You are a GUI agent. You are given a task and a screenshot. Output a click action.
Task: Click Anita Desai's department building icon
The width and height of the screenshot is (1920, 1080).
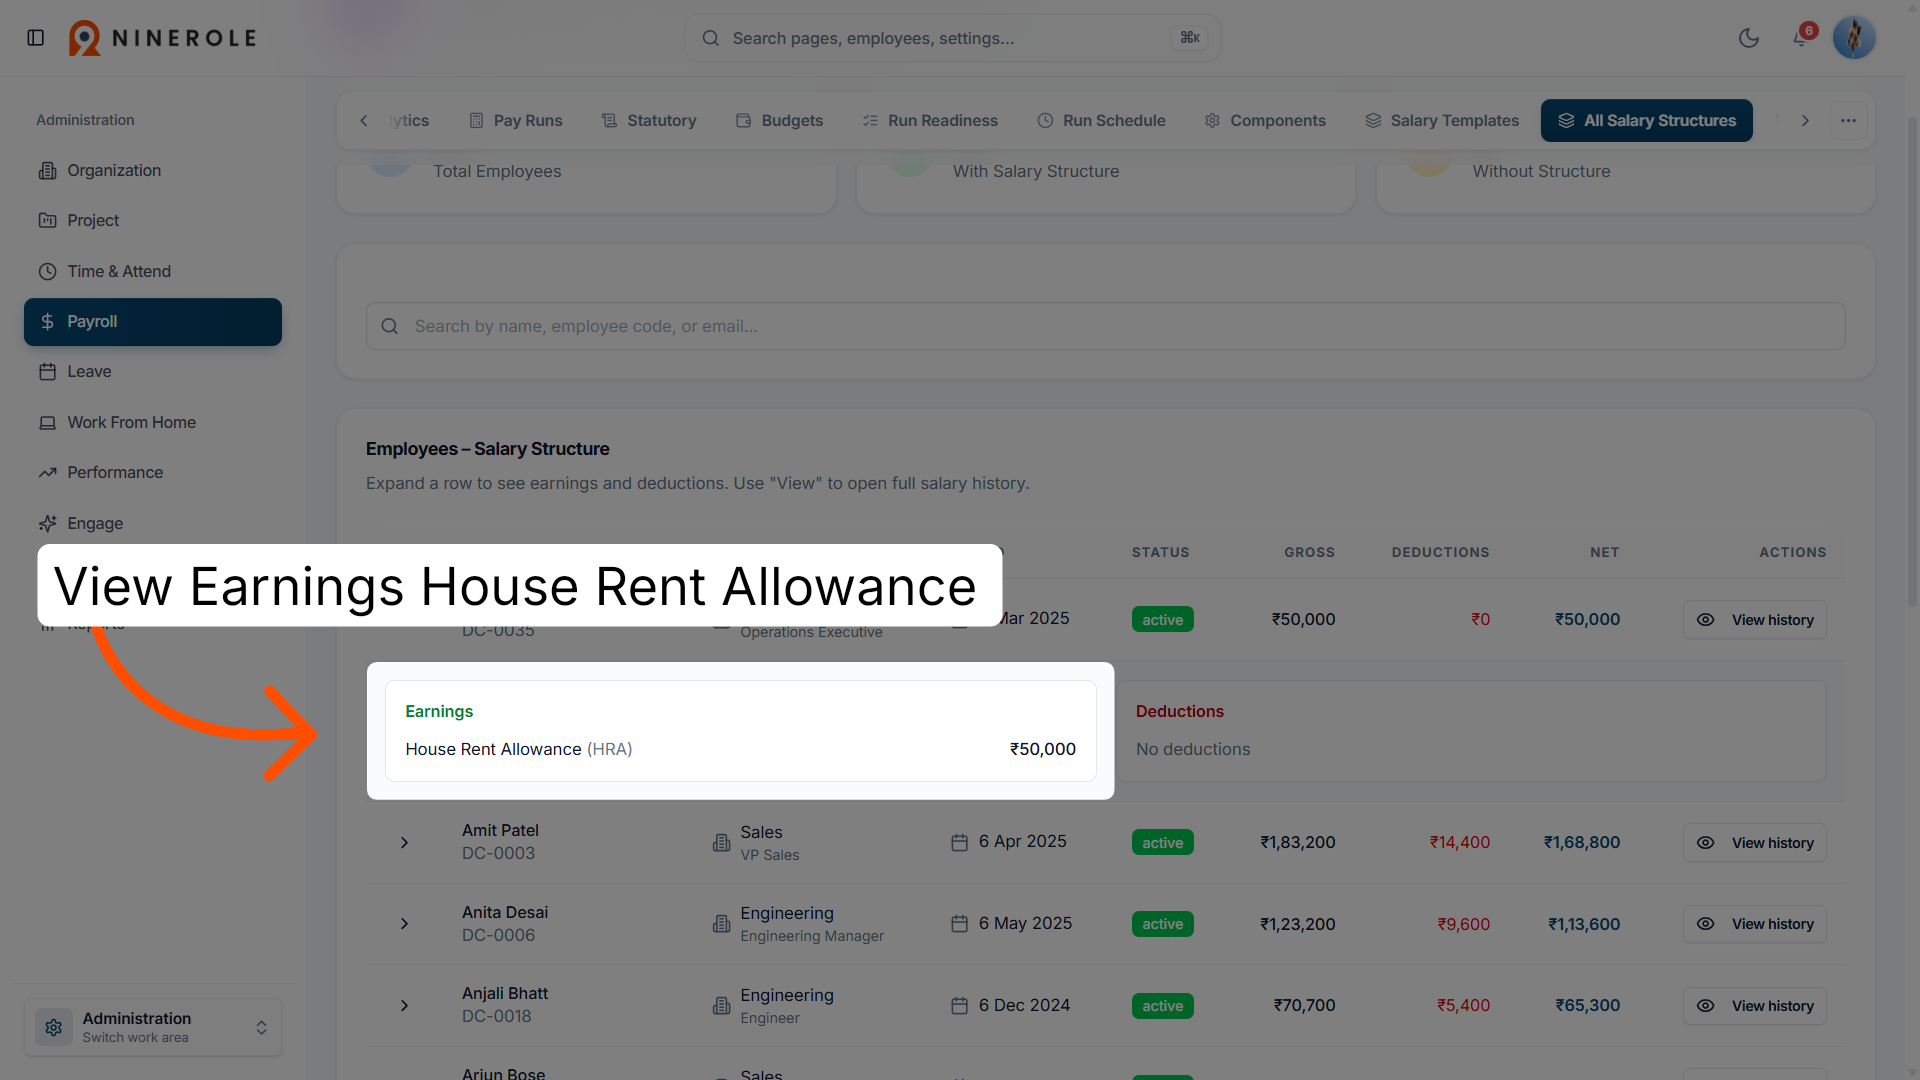[x=721, y=924]
